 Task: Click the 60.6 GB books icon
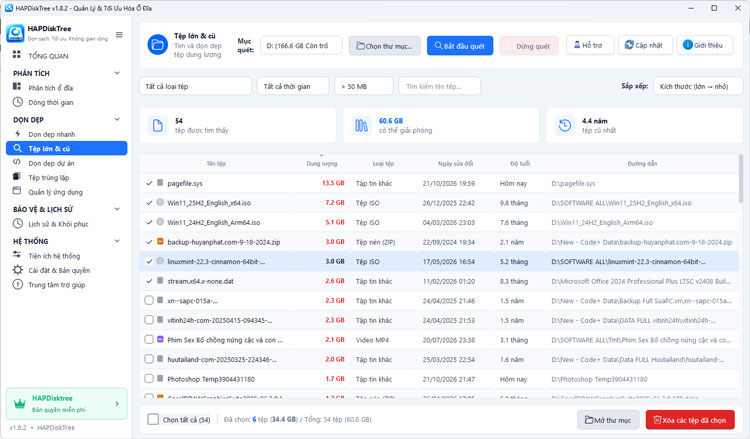point(361,125)
